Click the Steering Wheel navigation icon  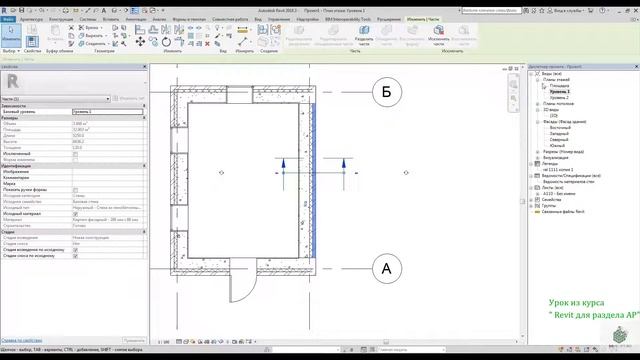513,84
